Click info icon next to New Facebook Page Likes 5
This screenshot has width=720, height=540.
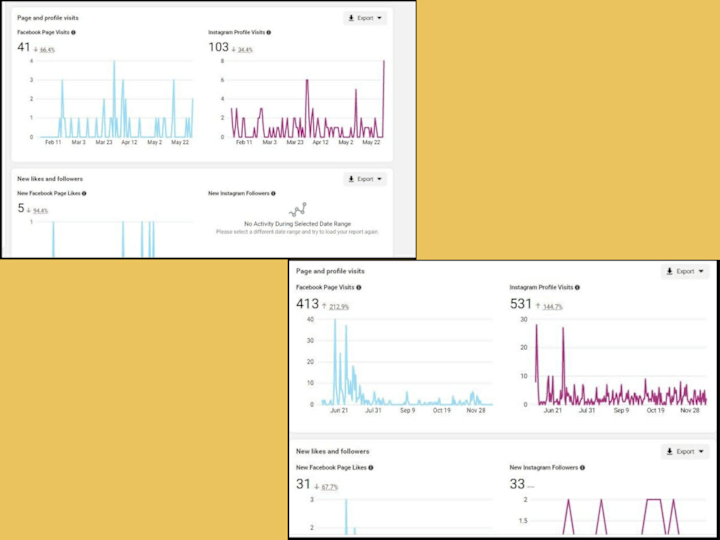pos(84,194)
